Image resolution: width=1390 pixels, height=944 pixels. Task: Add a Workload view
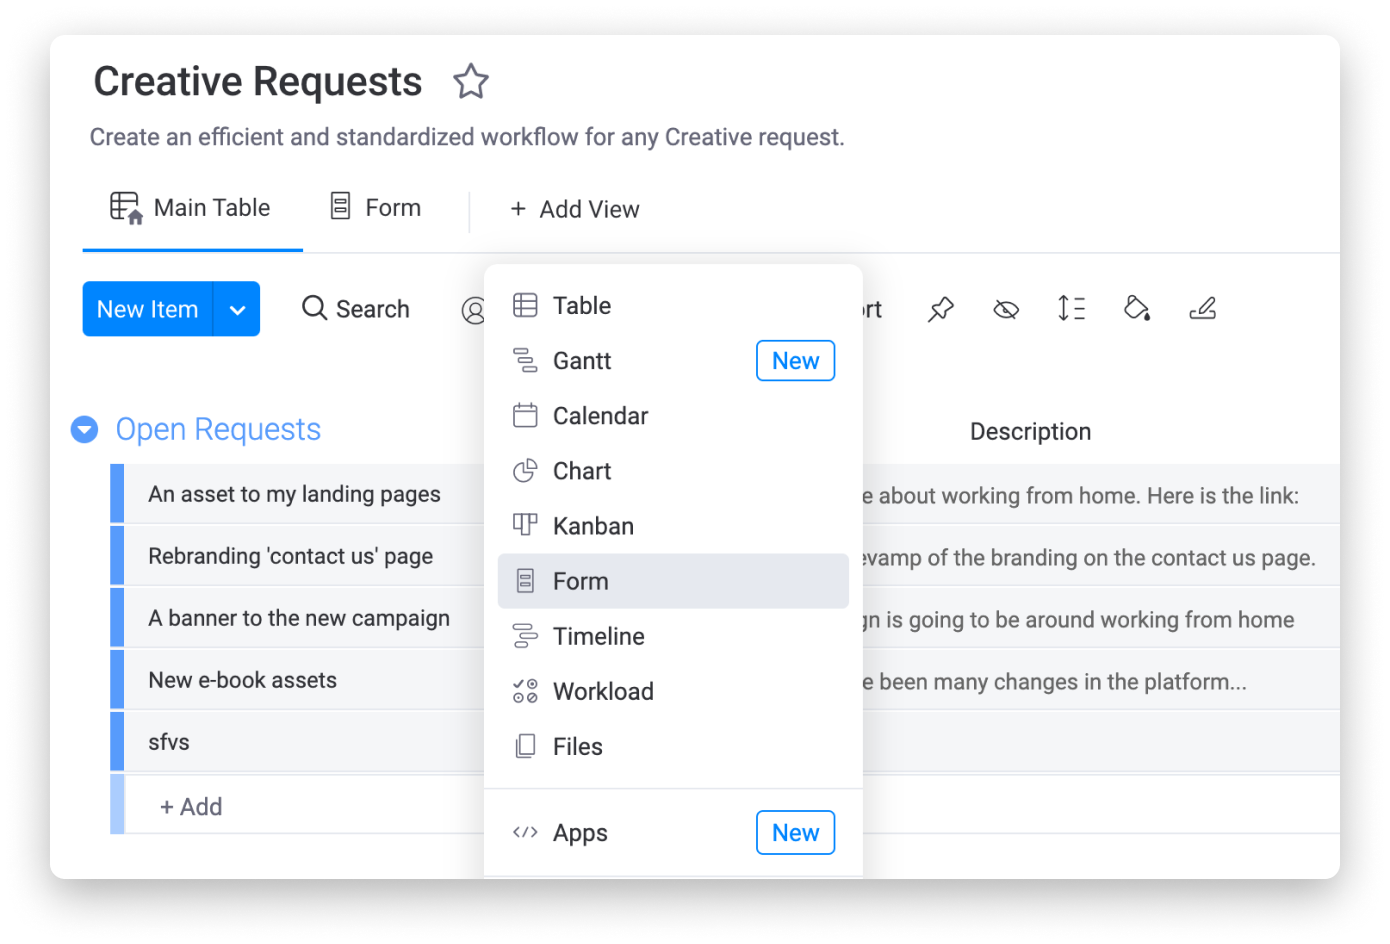673,691
